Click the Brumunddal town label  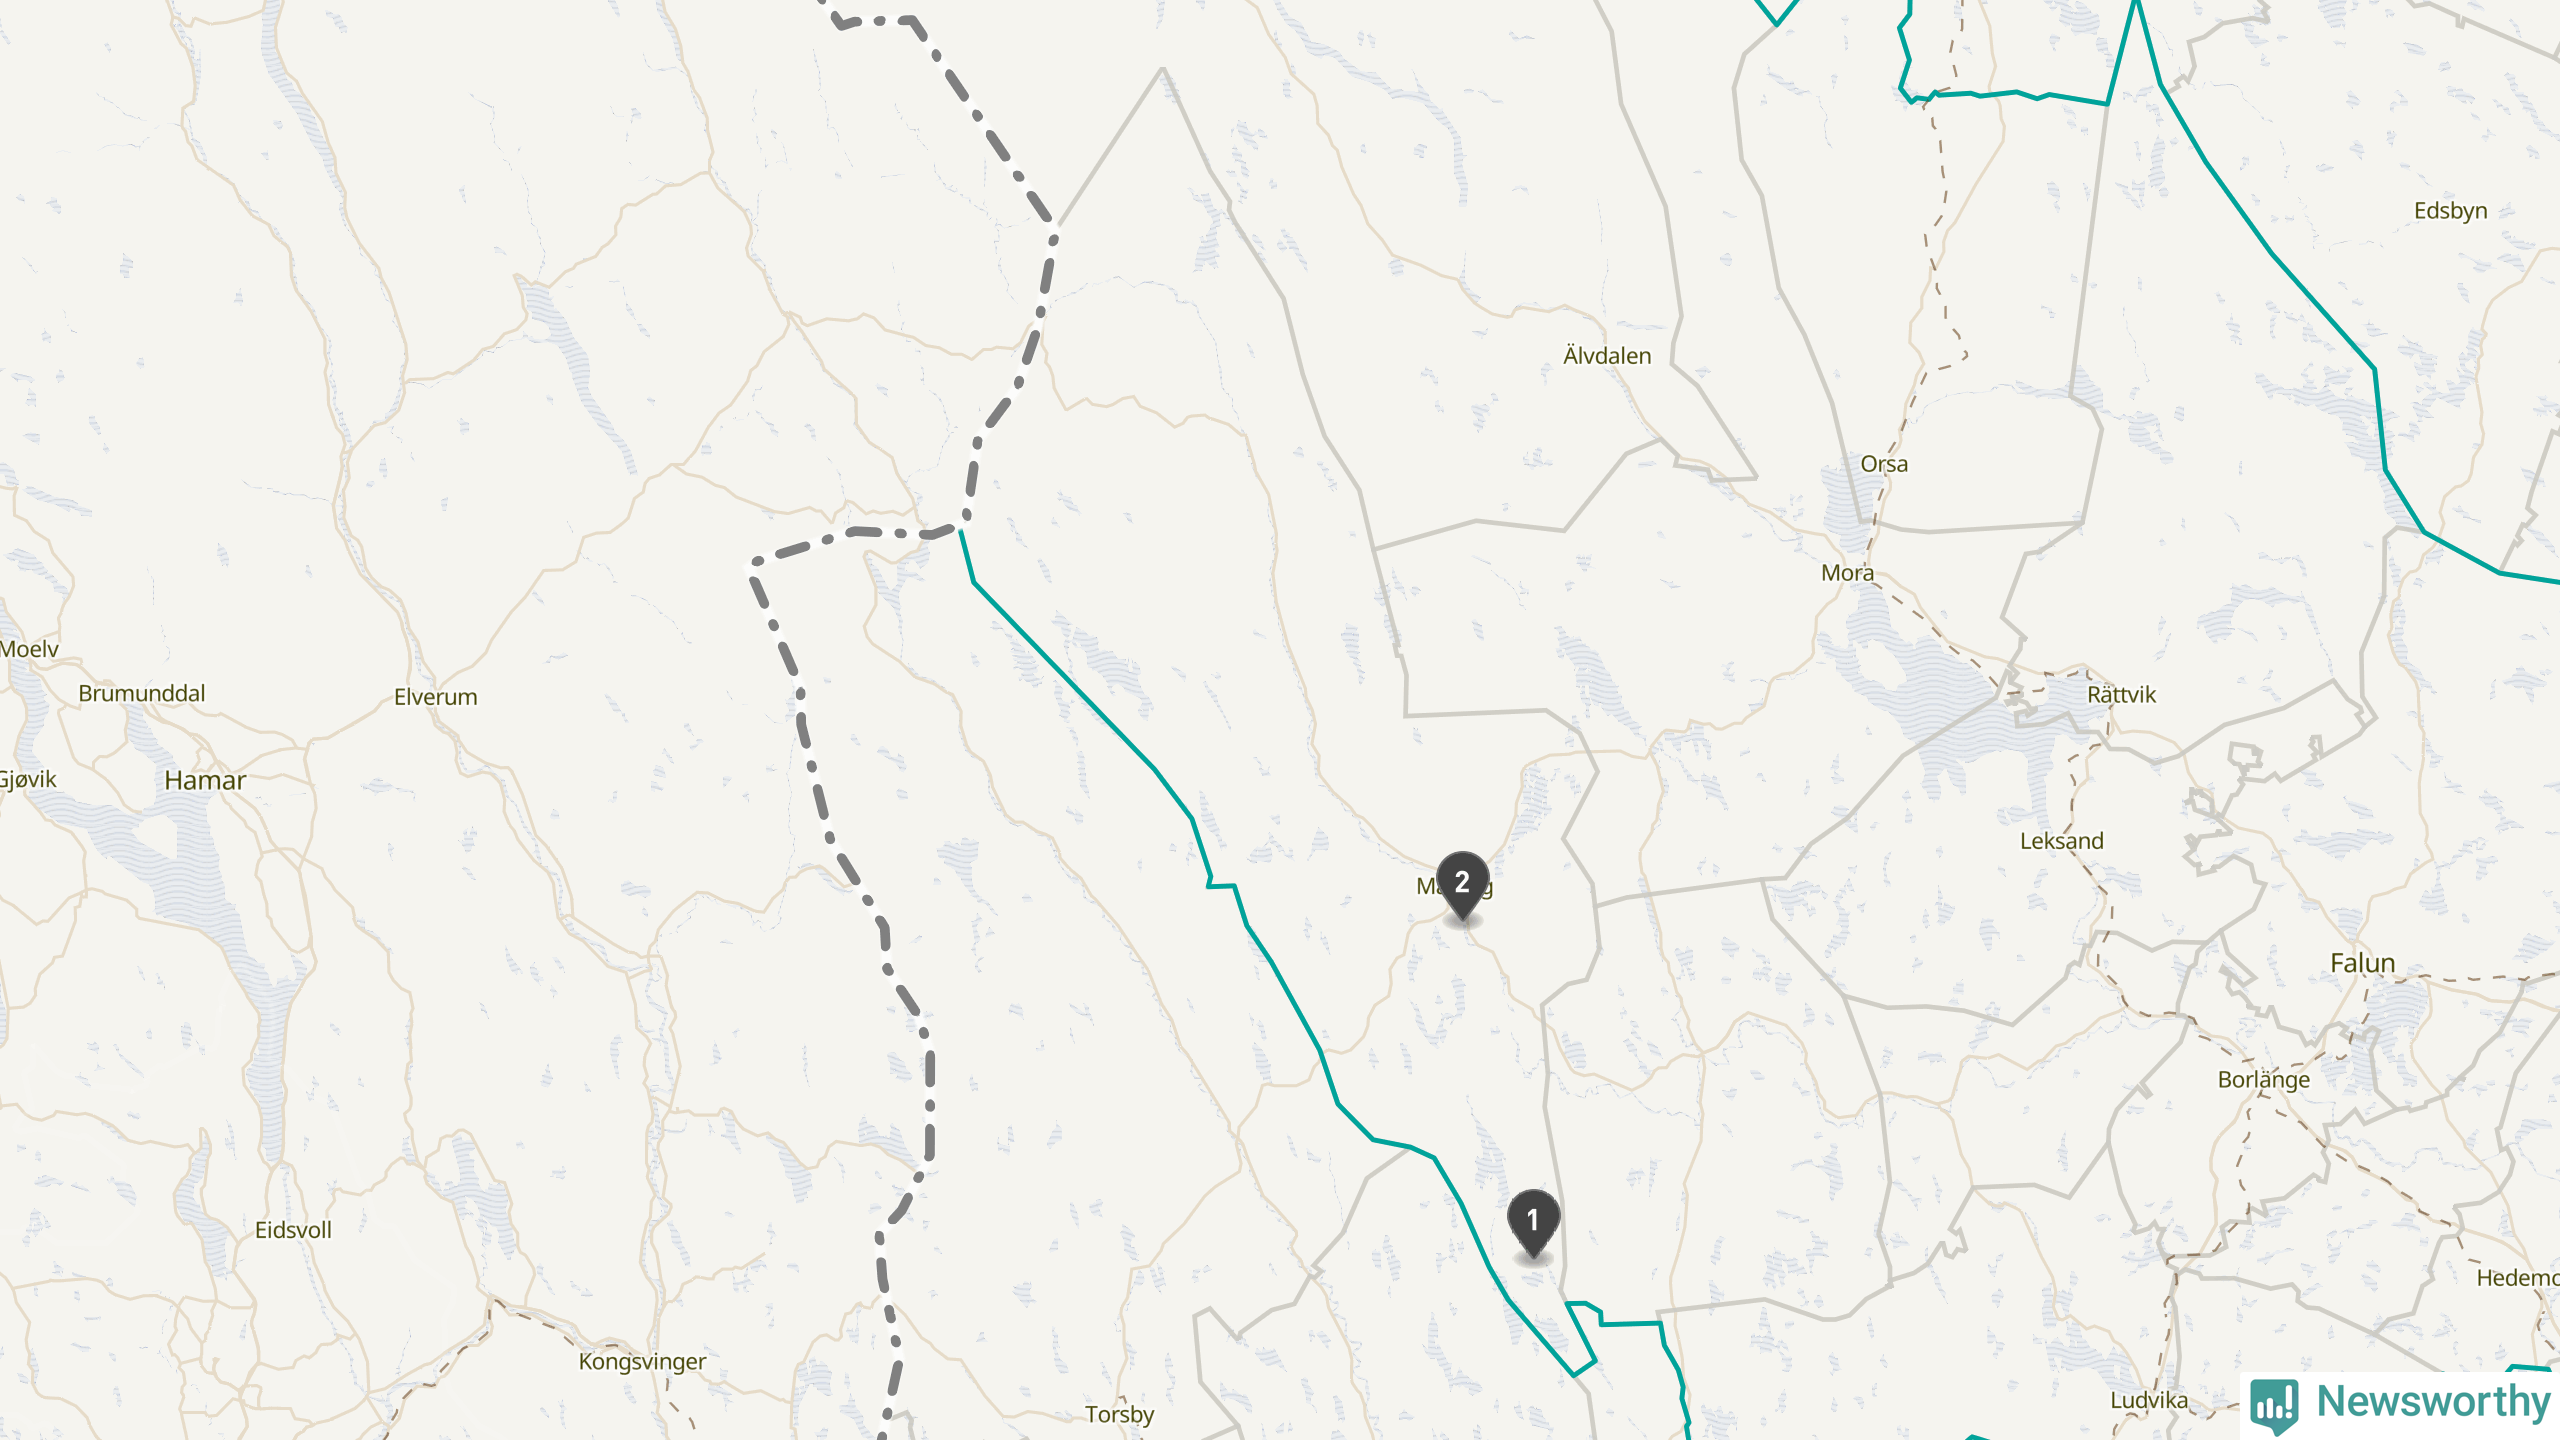(142, 693)
